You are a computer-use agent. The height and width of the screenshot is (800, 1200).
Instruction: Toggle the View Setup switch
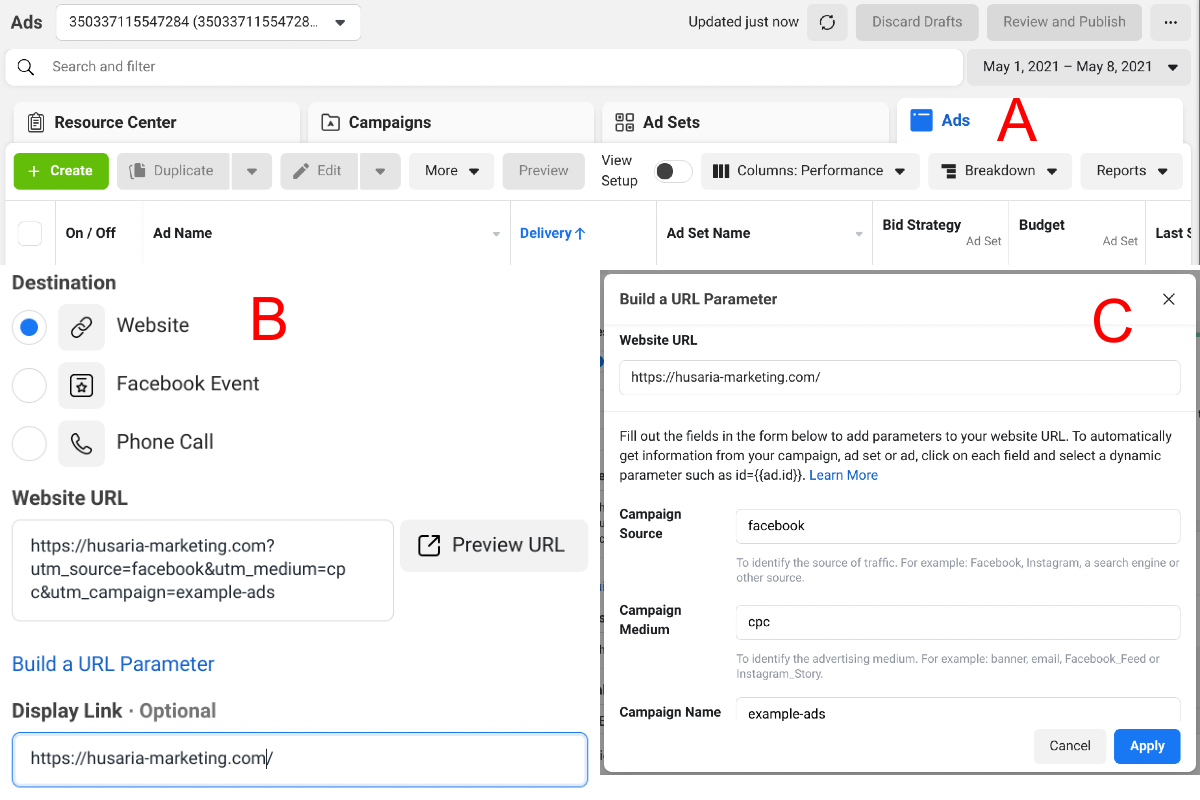673,171
